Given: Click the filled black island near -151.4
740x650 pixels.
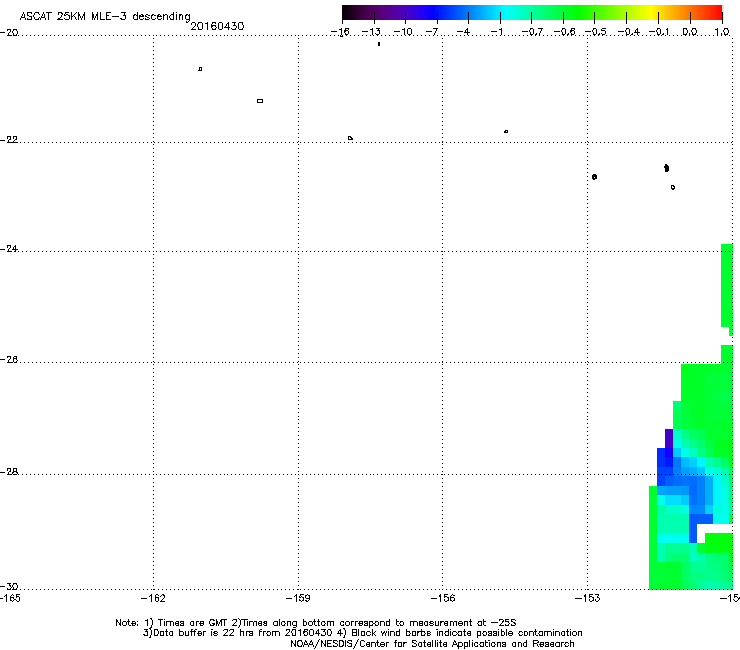Looking at the screenshot, I should coord(666,168).
